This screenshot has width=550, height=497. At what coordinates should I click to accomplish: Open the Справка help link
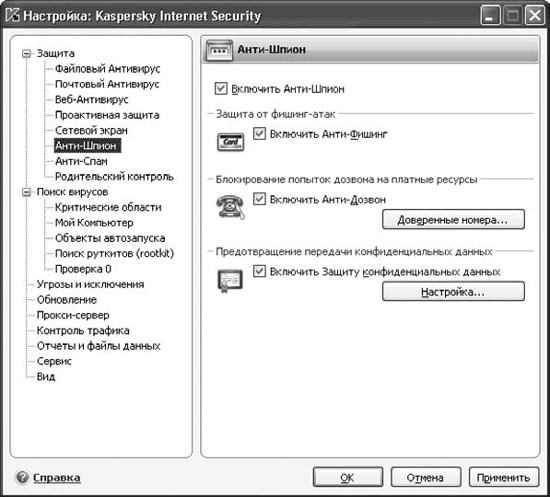point(56,477)
